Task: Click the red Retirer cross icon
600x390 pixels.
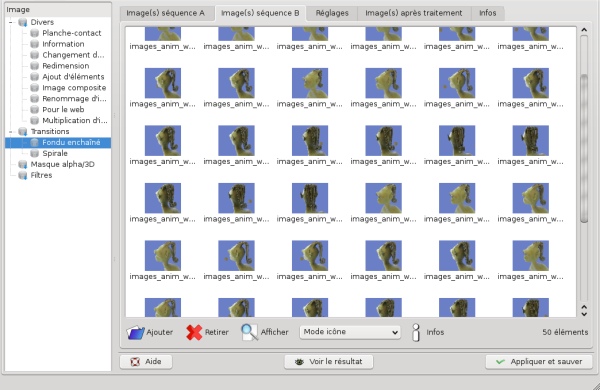Action: coord(194,332)
